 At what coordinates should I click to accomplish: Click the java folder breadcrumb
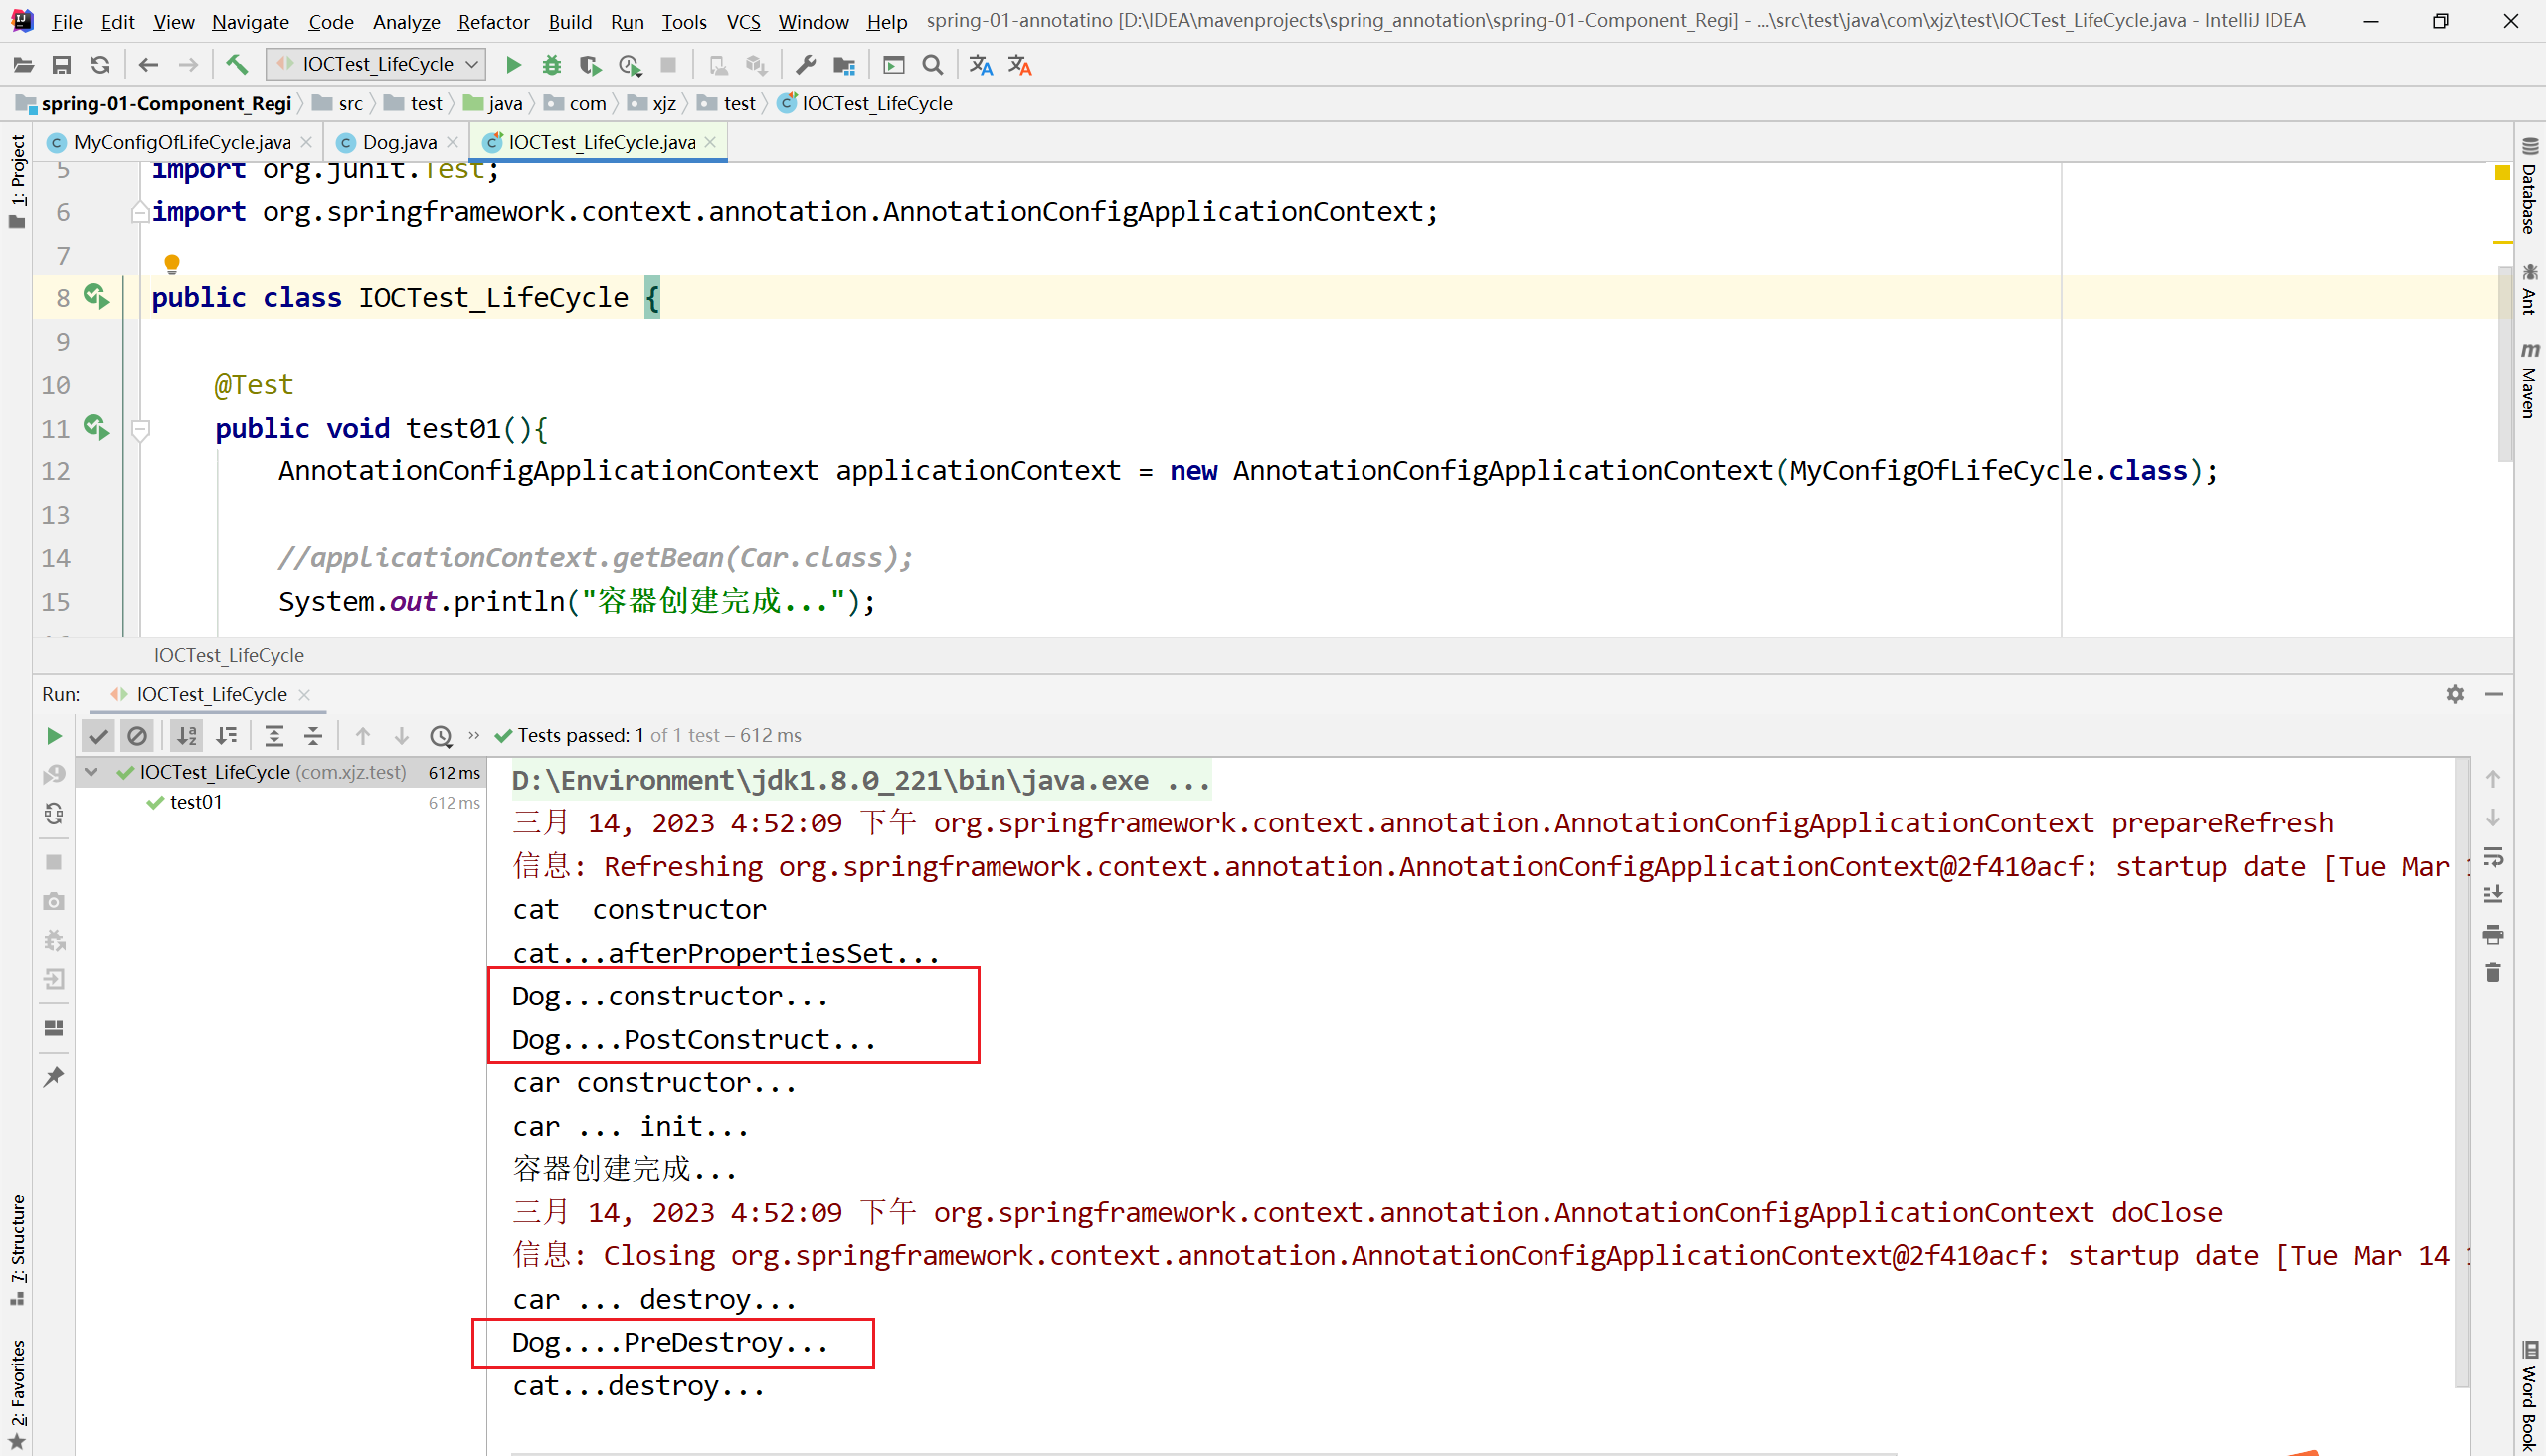(x=493, y=103)
